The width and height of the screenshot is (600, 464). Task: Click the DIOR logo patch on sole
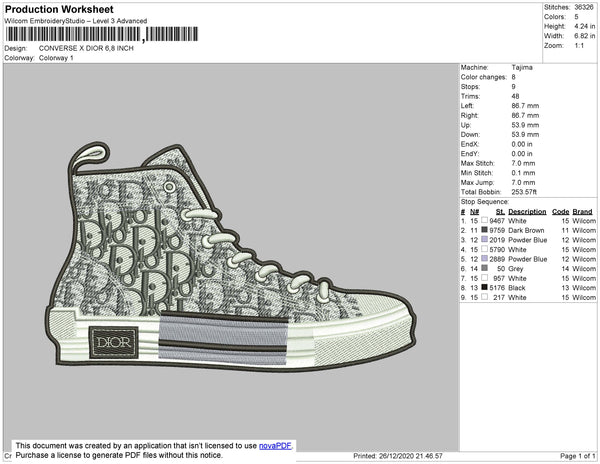pos(114,342)
